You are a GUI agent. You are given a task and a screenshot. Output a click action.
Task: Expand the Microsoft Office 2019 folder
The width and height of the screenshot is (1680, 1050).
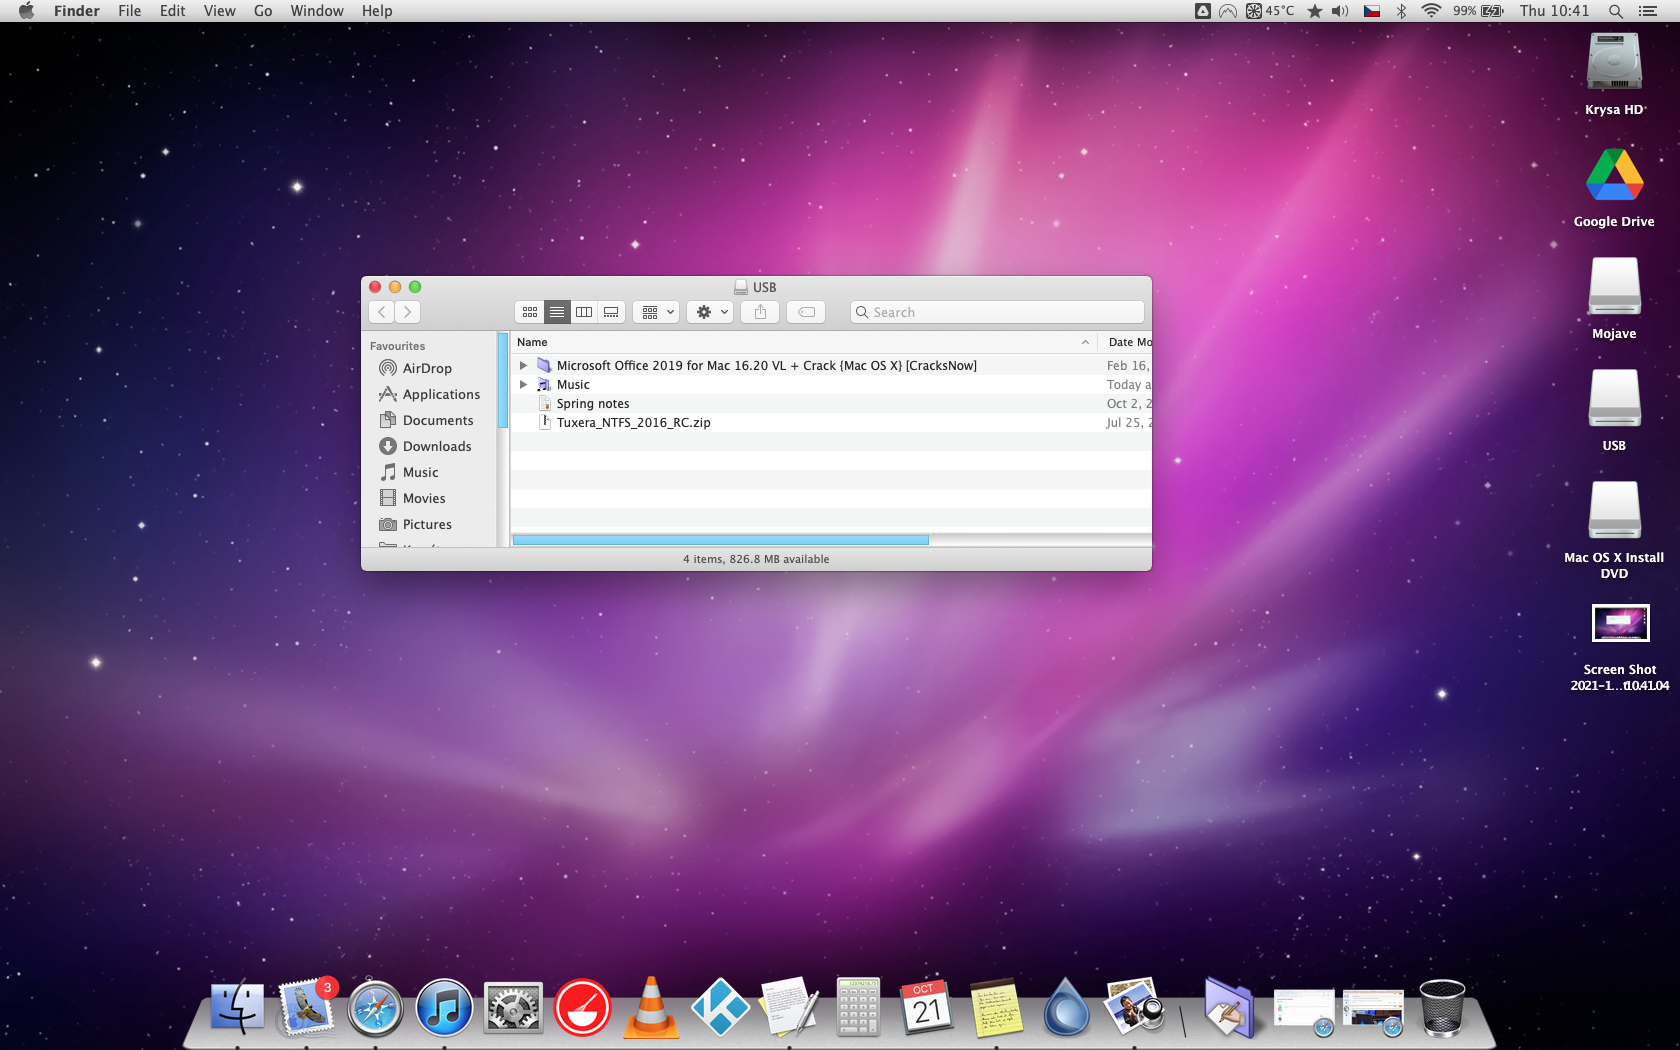point(523,366)
